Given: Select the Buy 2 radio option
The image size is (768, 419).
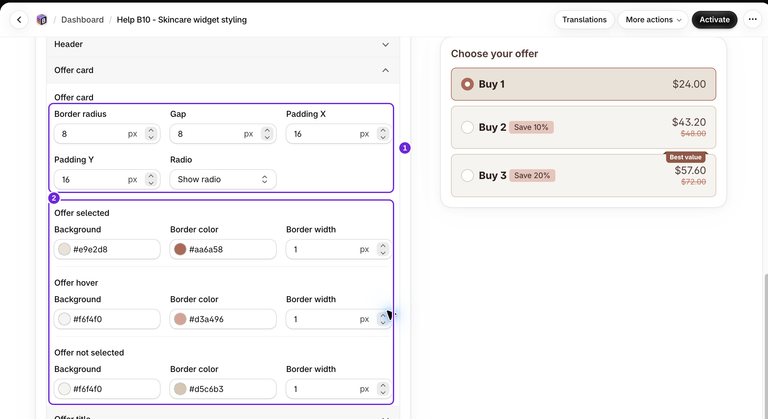Looking at the screenshot, I should point(467,127).
